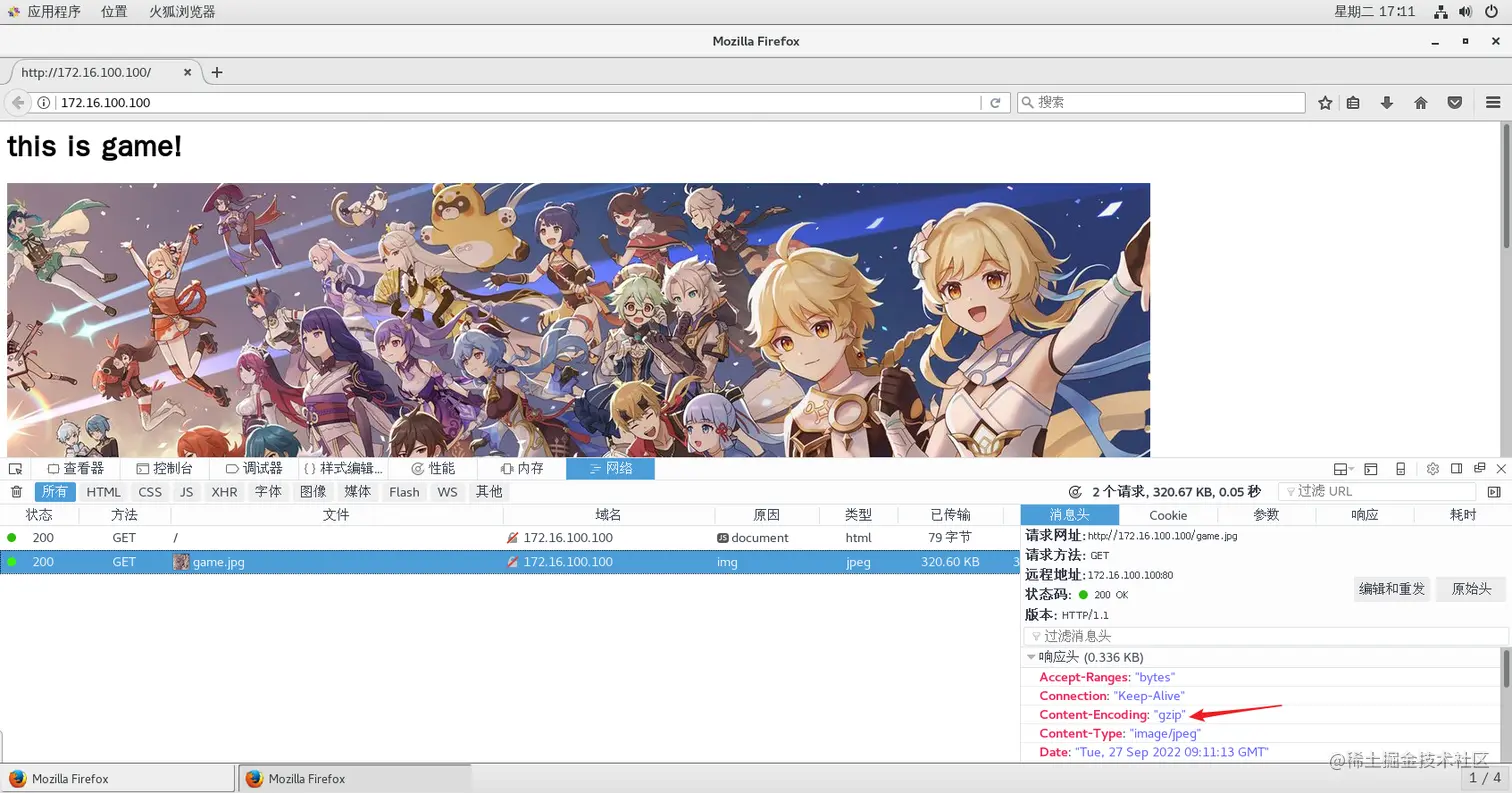Viewport: 1512px width, 793px height.
Task: Switch to the 查看器 devtools tab
Action: coord(76,469)
